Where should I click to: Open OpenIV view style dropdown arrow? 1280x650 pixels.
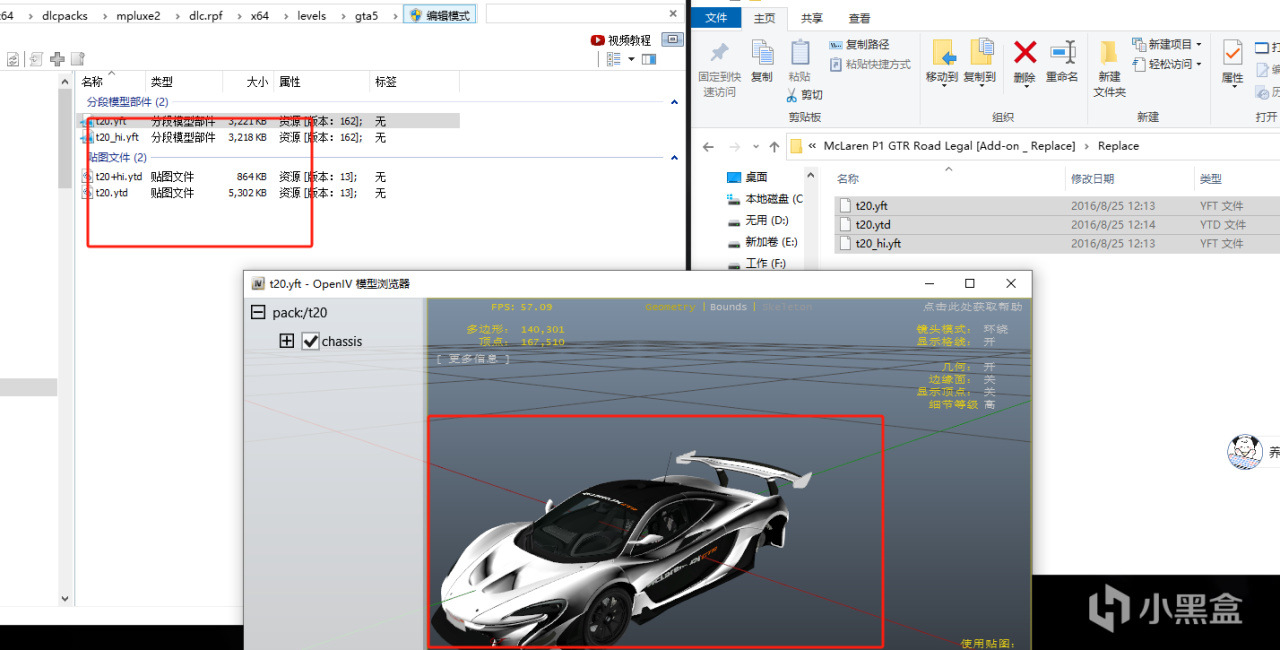coord(631,59)
